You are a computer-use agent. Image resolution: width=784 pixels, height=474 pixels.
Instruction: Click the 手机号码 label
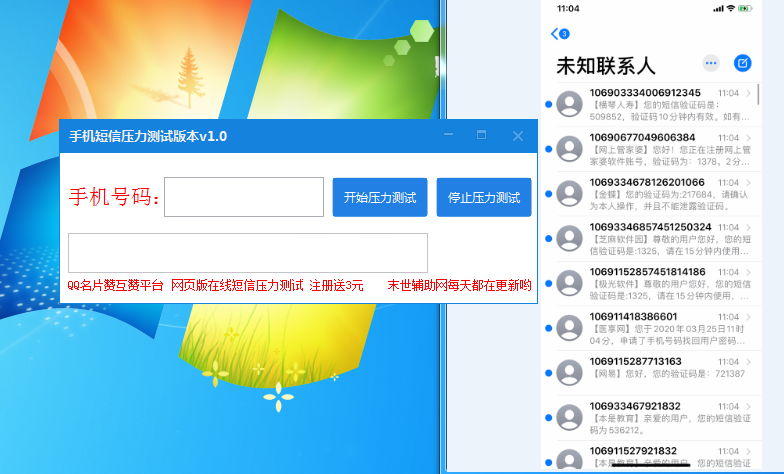point(114,196)
